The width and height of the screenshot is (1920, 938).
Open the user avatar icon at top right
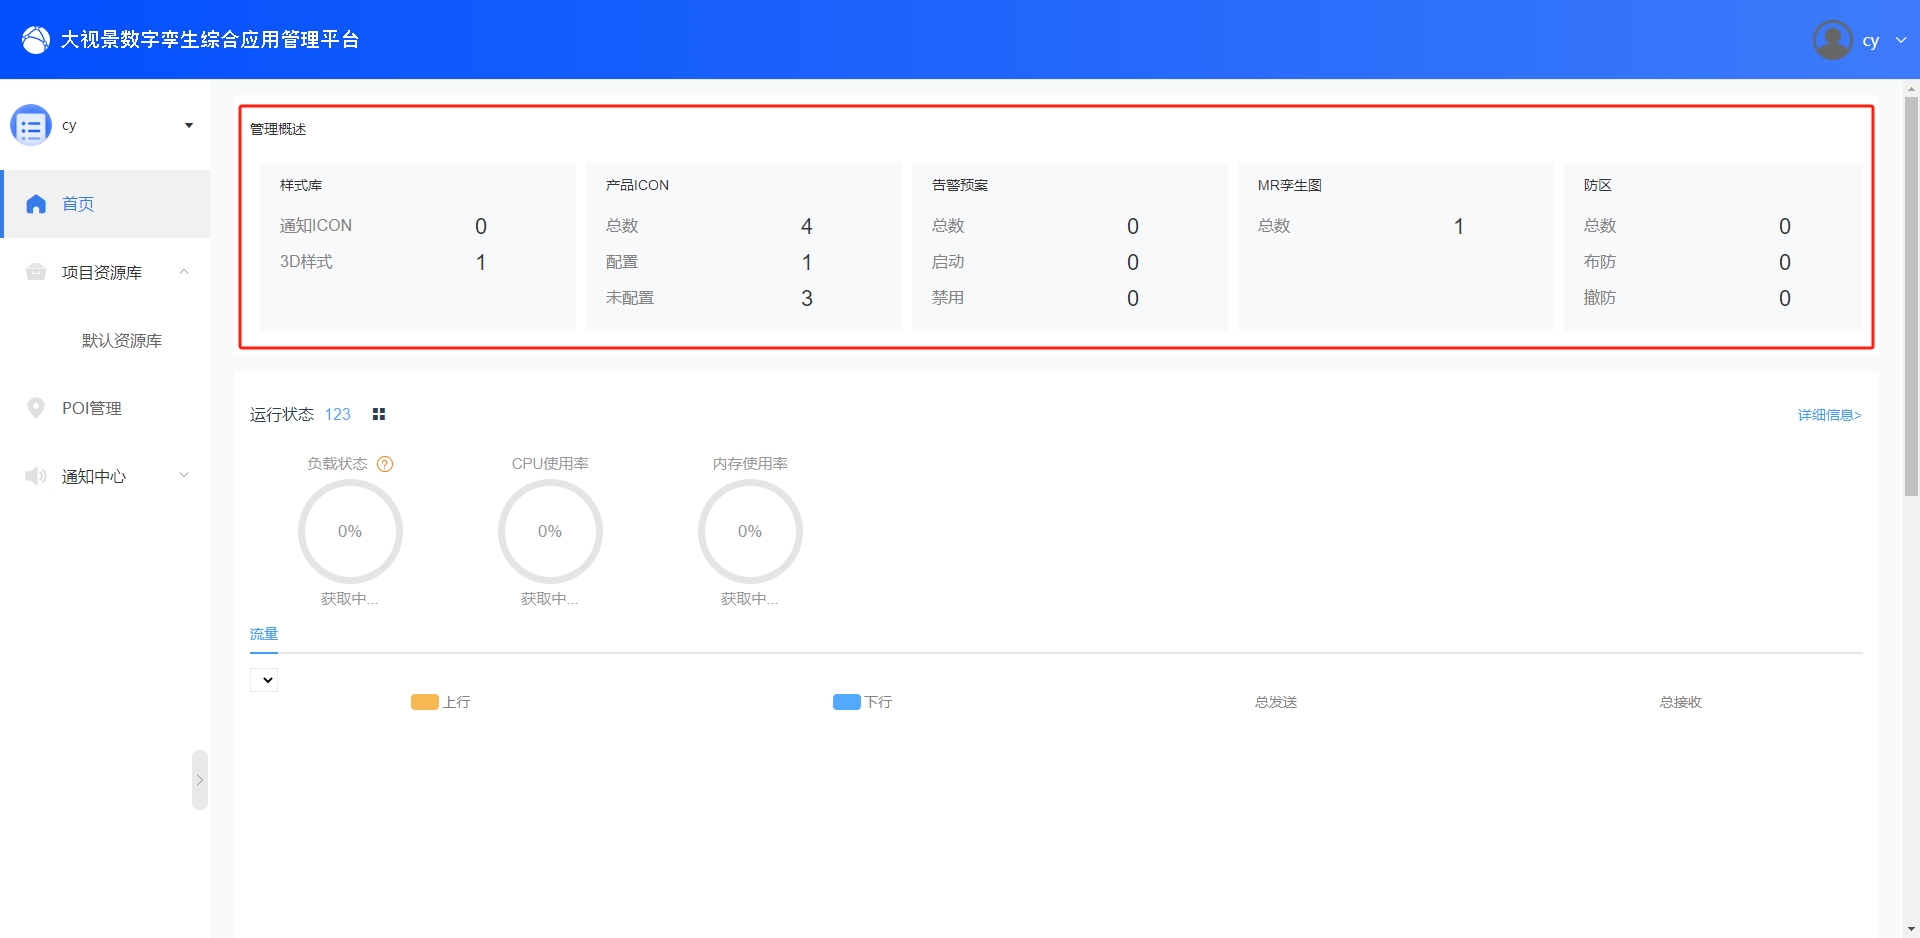pos(1832,40)
